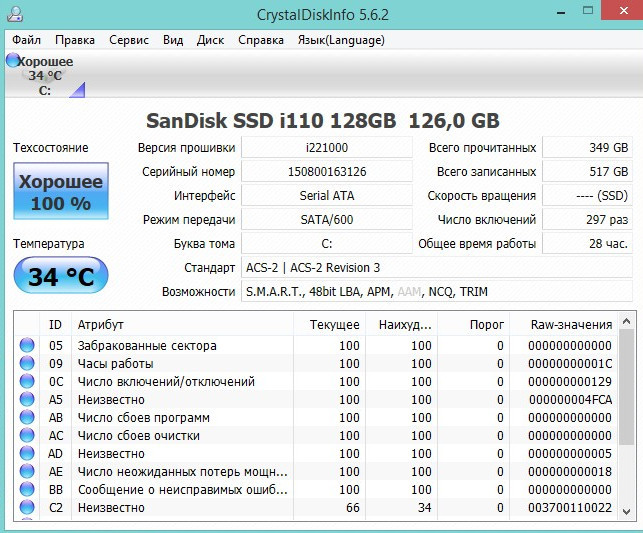Click the Температура label
643x533 pixels.
tap(48, 244)
